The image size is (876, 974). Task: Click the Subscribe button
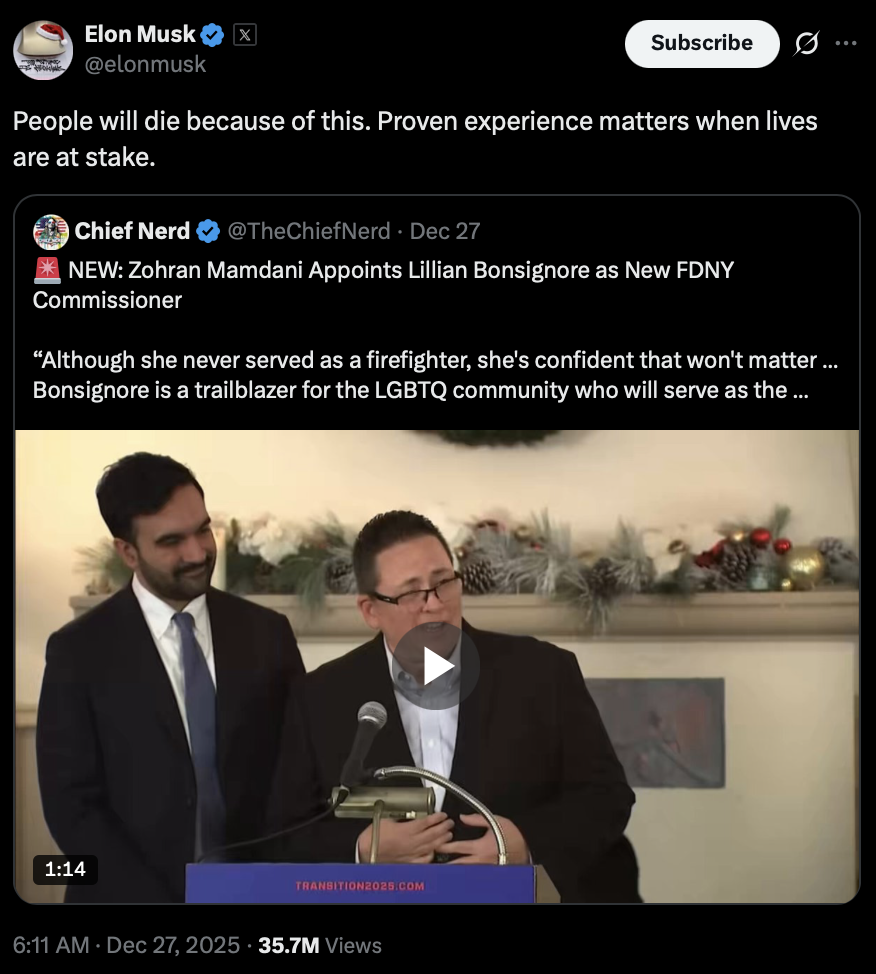[702, 43]
